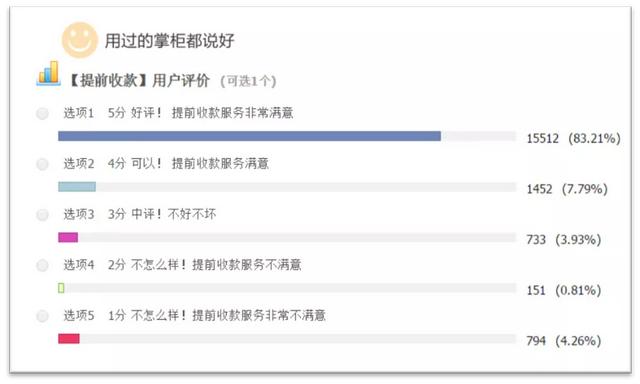Select option 5 radio button (1分 非常不满意)
Image resolution: width=640 pixels, height=384 pixels.
coord(42,316)
